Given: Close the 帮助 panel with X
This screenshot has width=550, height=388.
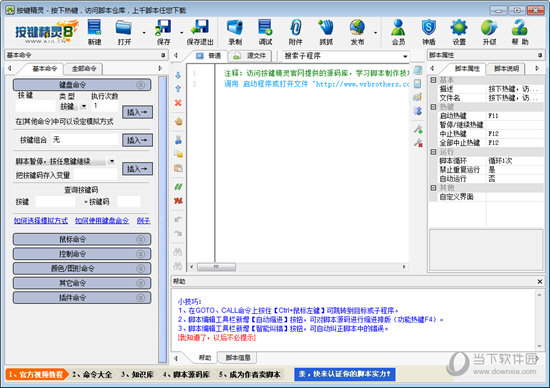Looking at the screenshot, I should click(x=540, y=281).
